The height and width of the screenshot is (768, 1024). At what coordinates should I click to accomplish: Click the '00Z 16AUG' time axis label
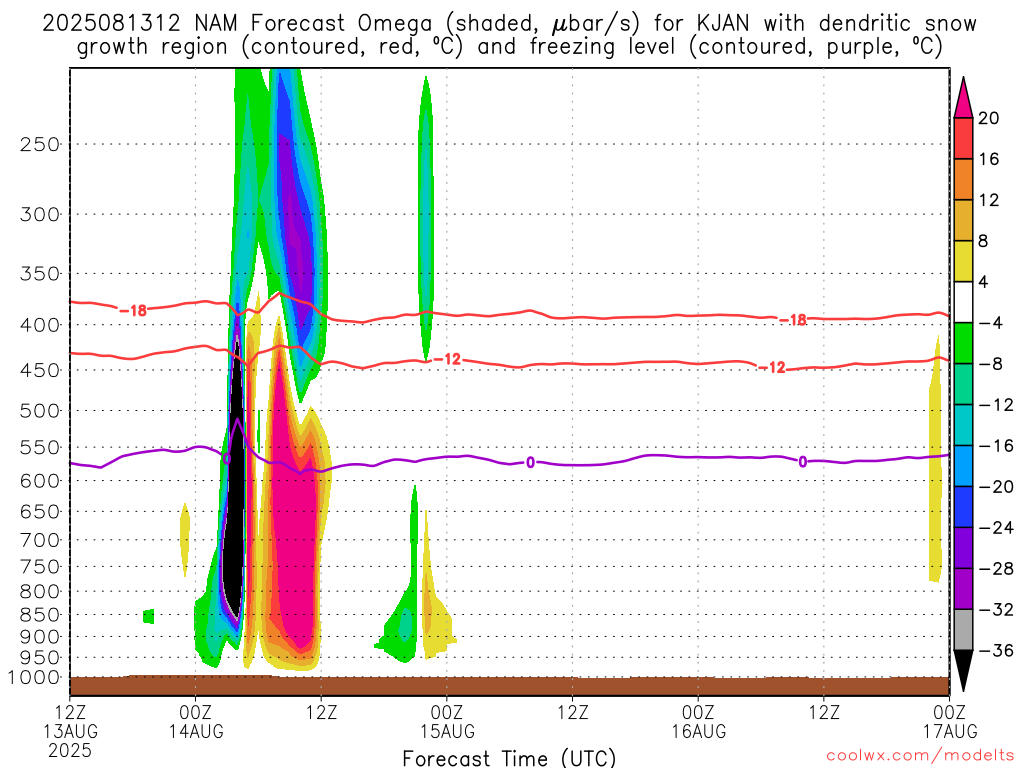pos(699,721)
